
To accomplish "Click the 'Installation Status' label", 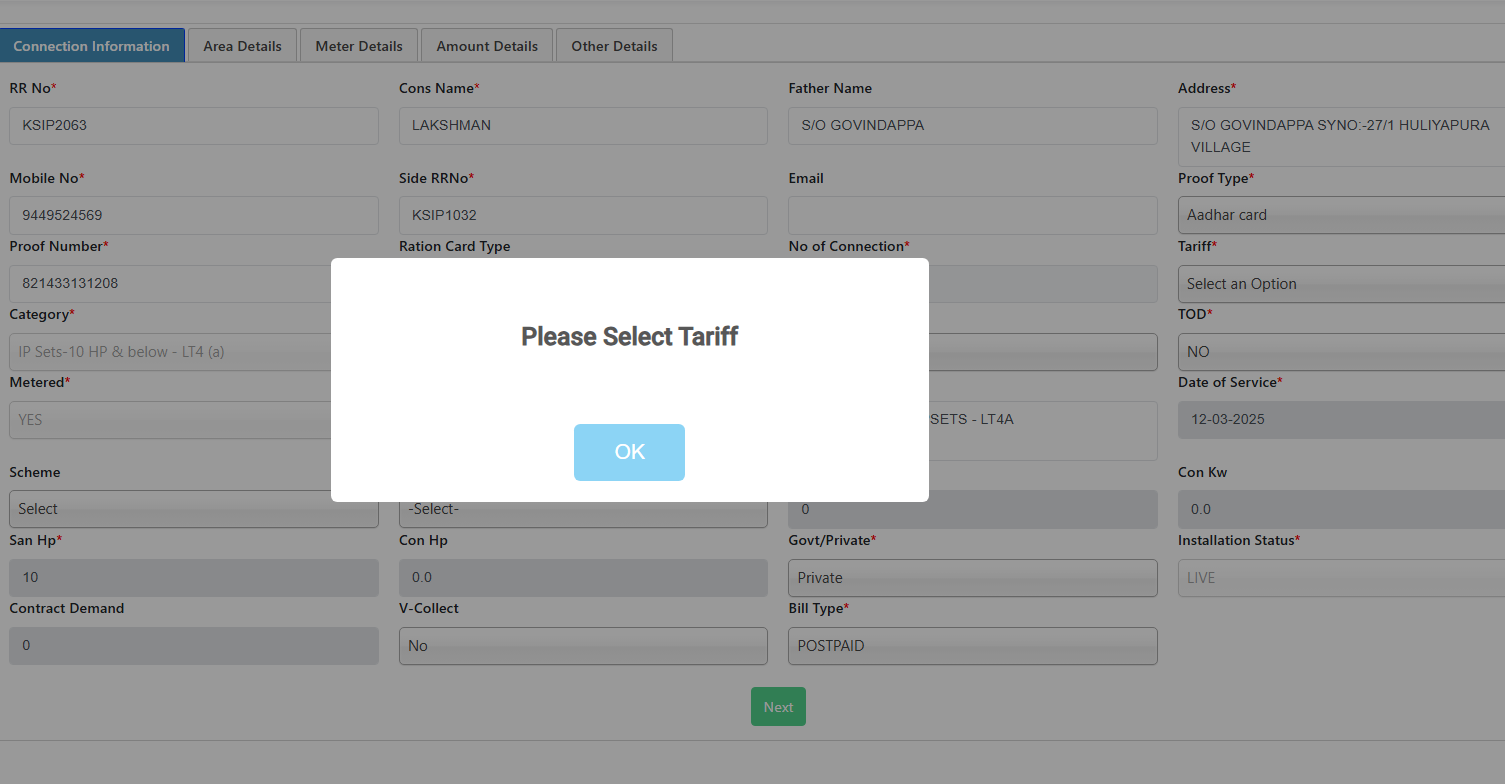I will pyautogui.click(x=1237, y=540).
